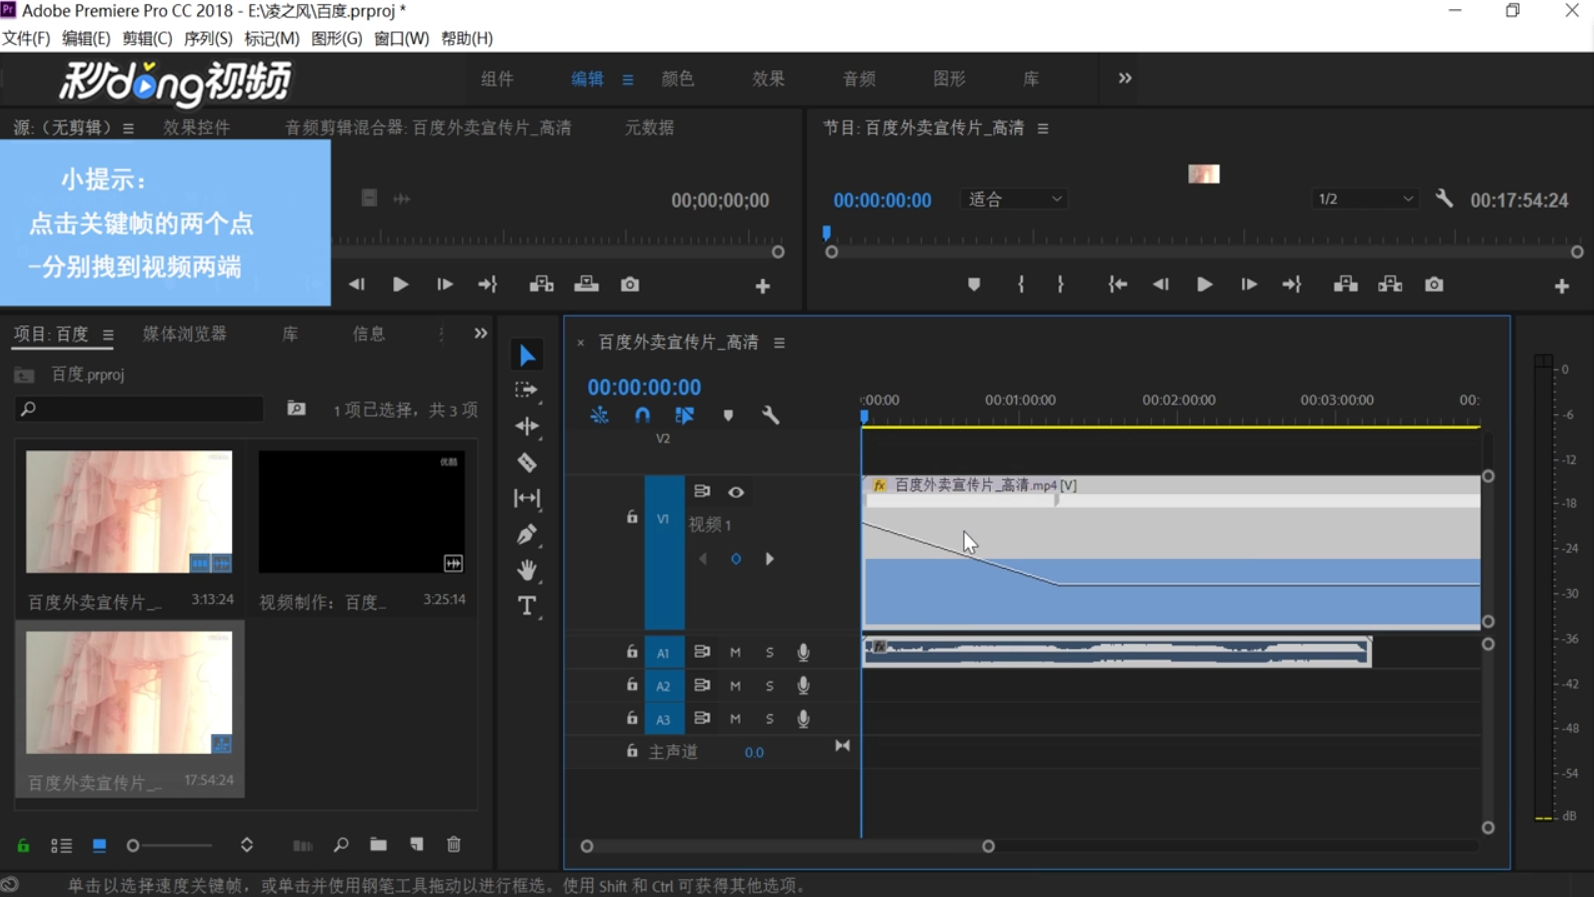Select the Slip tool
Viewport: 1594px width, 897px height.
pos(527,498)
